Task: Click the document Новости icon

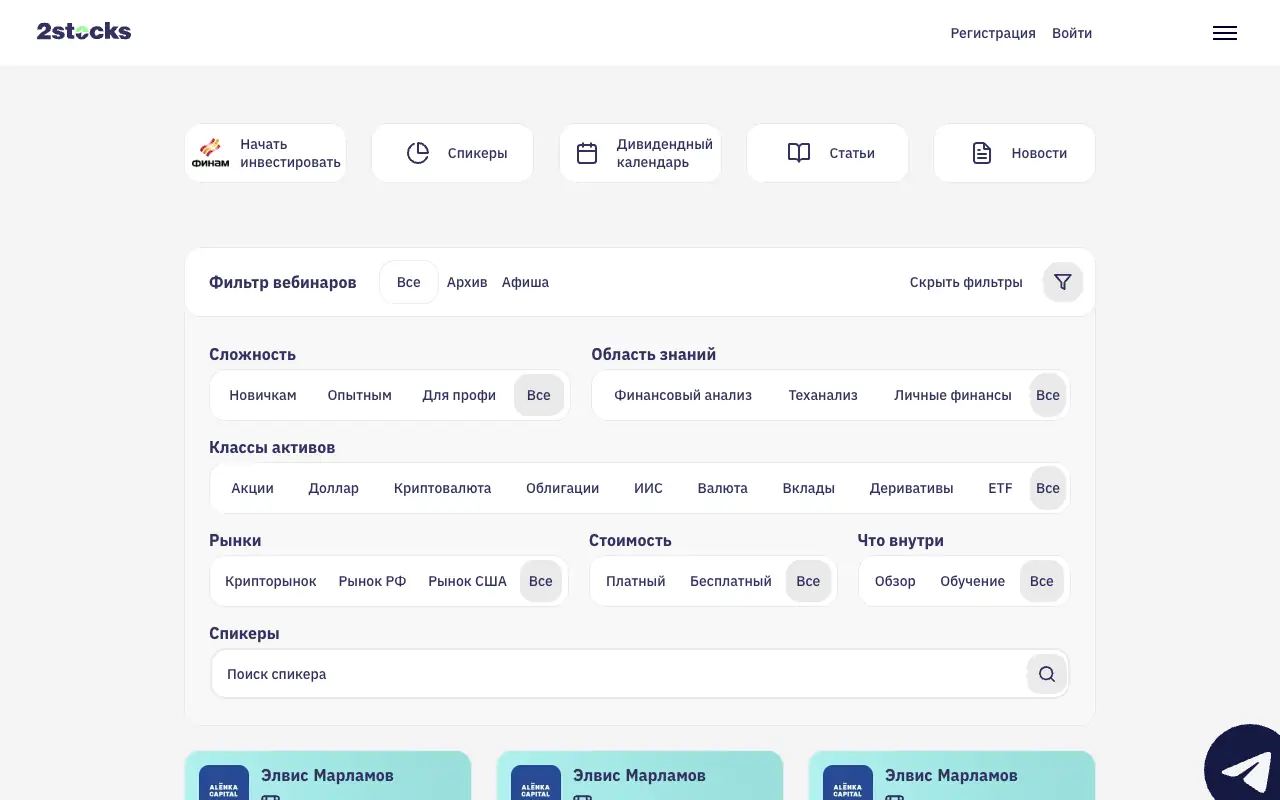Action: click(x=982, y=153)
